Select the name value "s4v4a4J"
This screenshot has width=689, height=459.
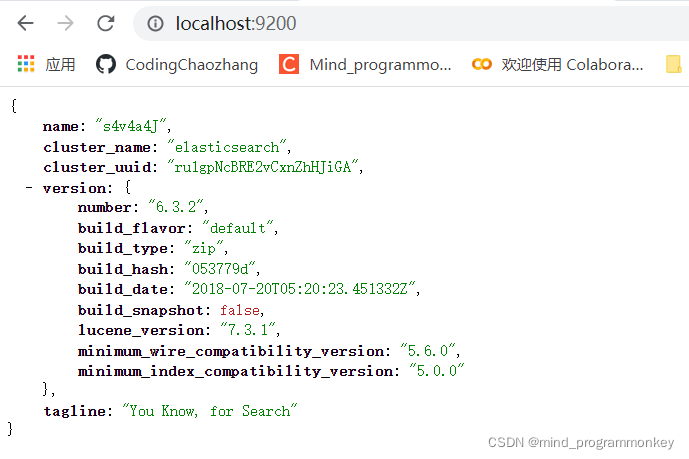coord(131,126)
